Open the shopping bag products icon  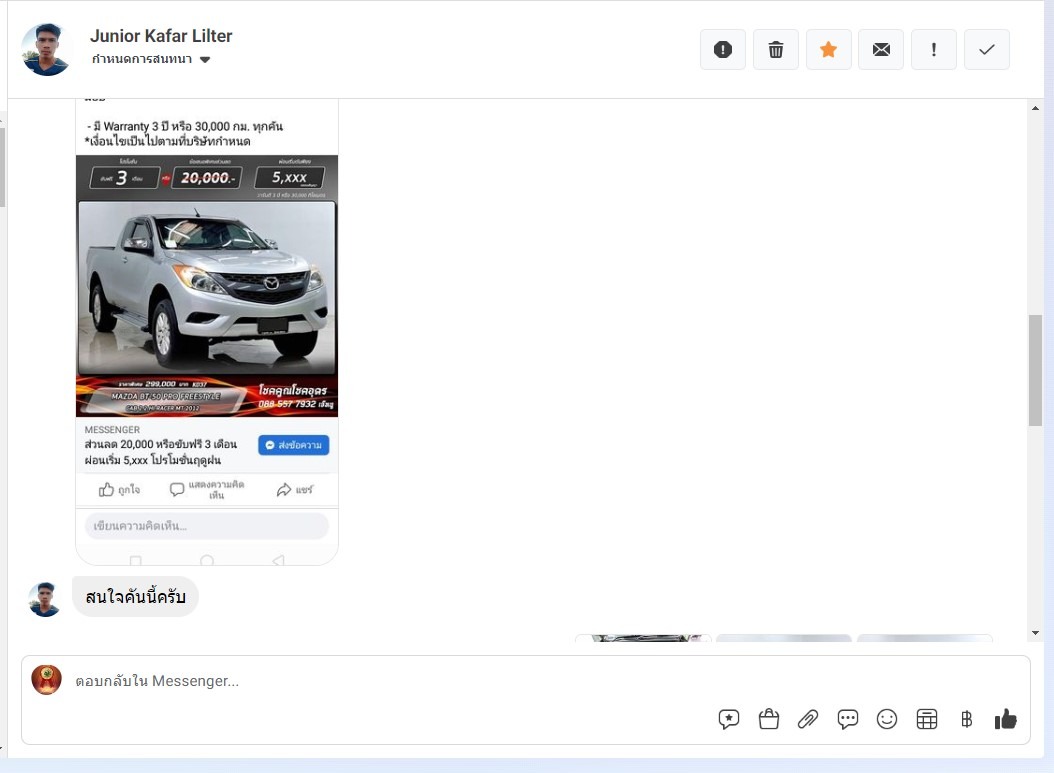(x=769, y=719)
